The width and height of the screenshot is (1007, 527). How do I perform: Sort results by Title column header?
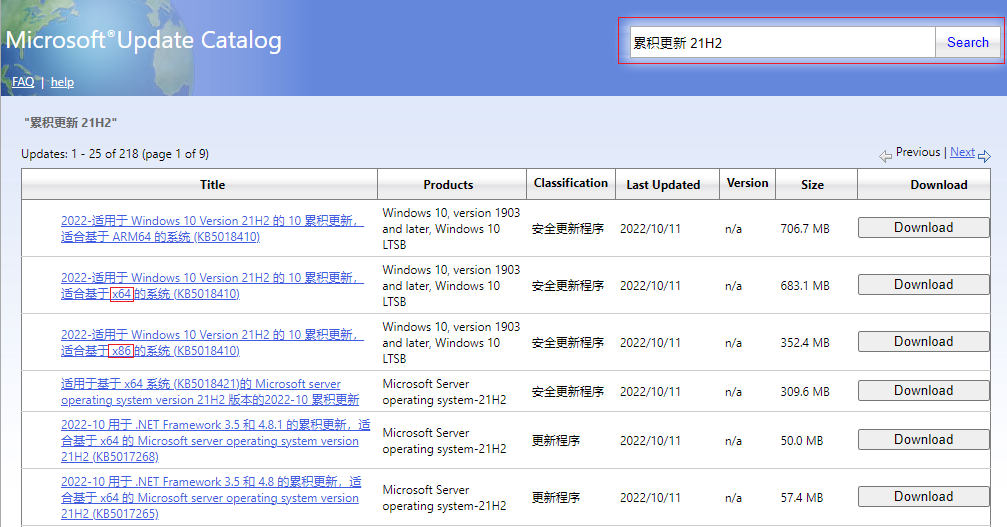point(212,185)
